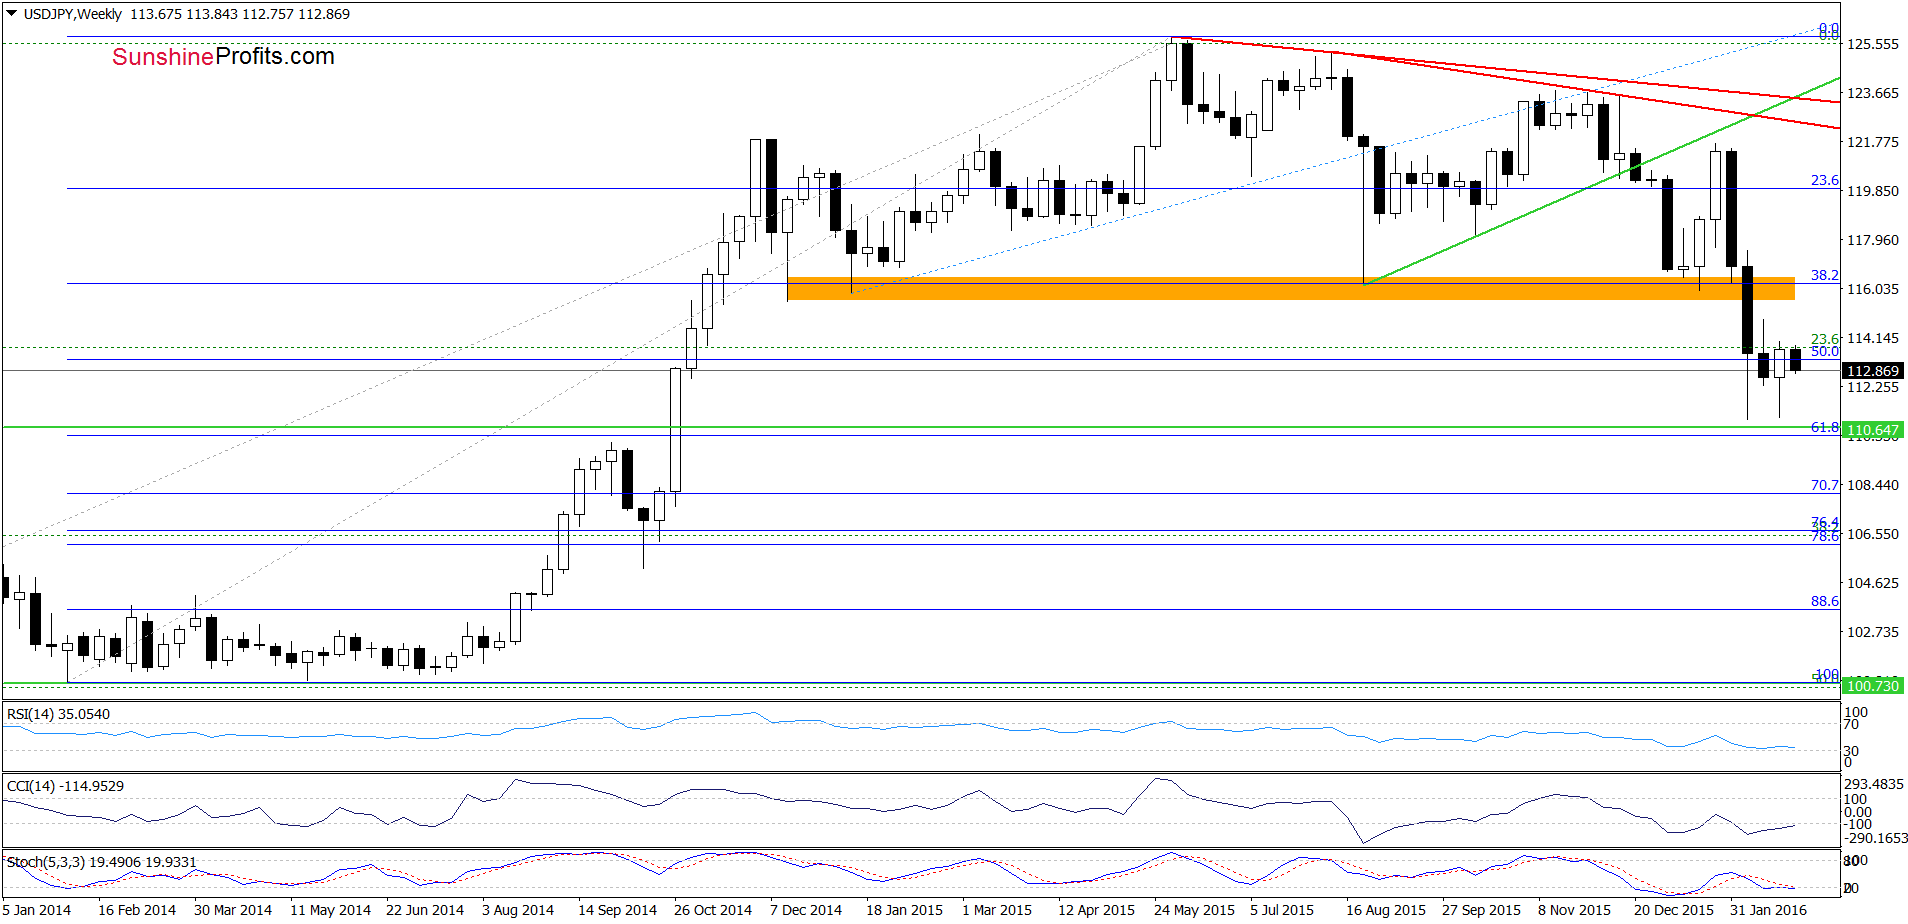Viewport: 1908px width, 924px height.
Task: Click the green 100.730 price level label
Action: [x=1872, y=685]
